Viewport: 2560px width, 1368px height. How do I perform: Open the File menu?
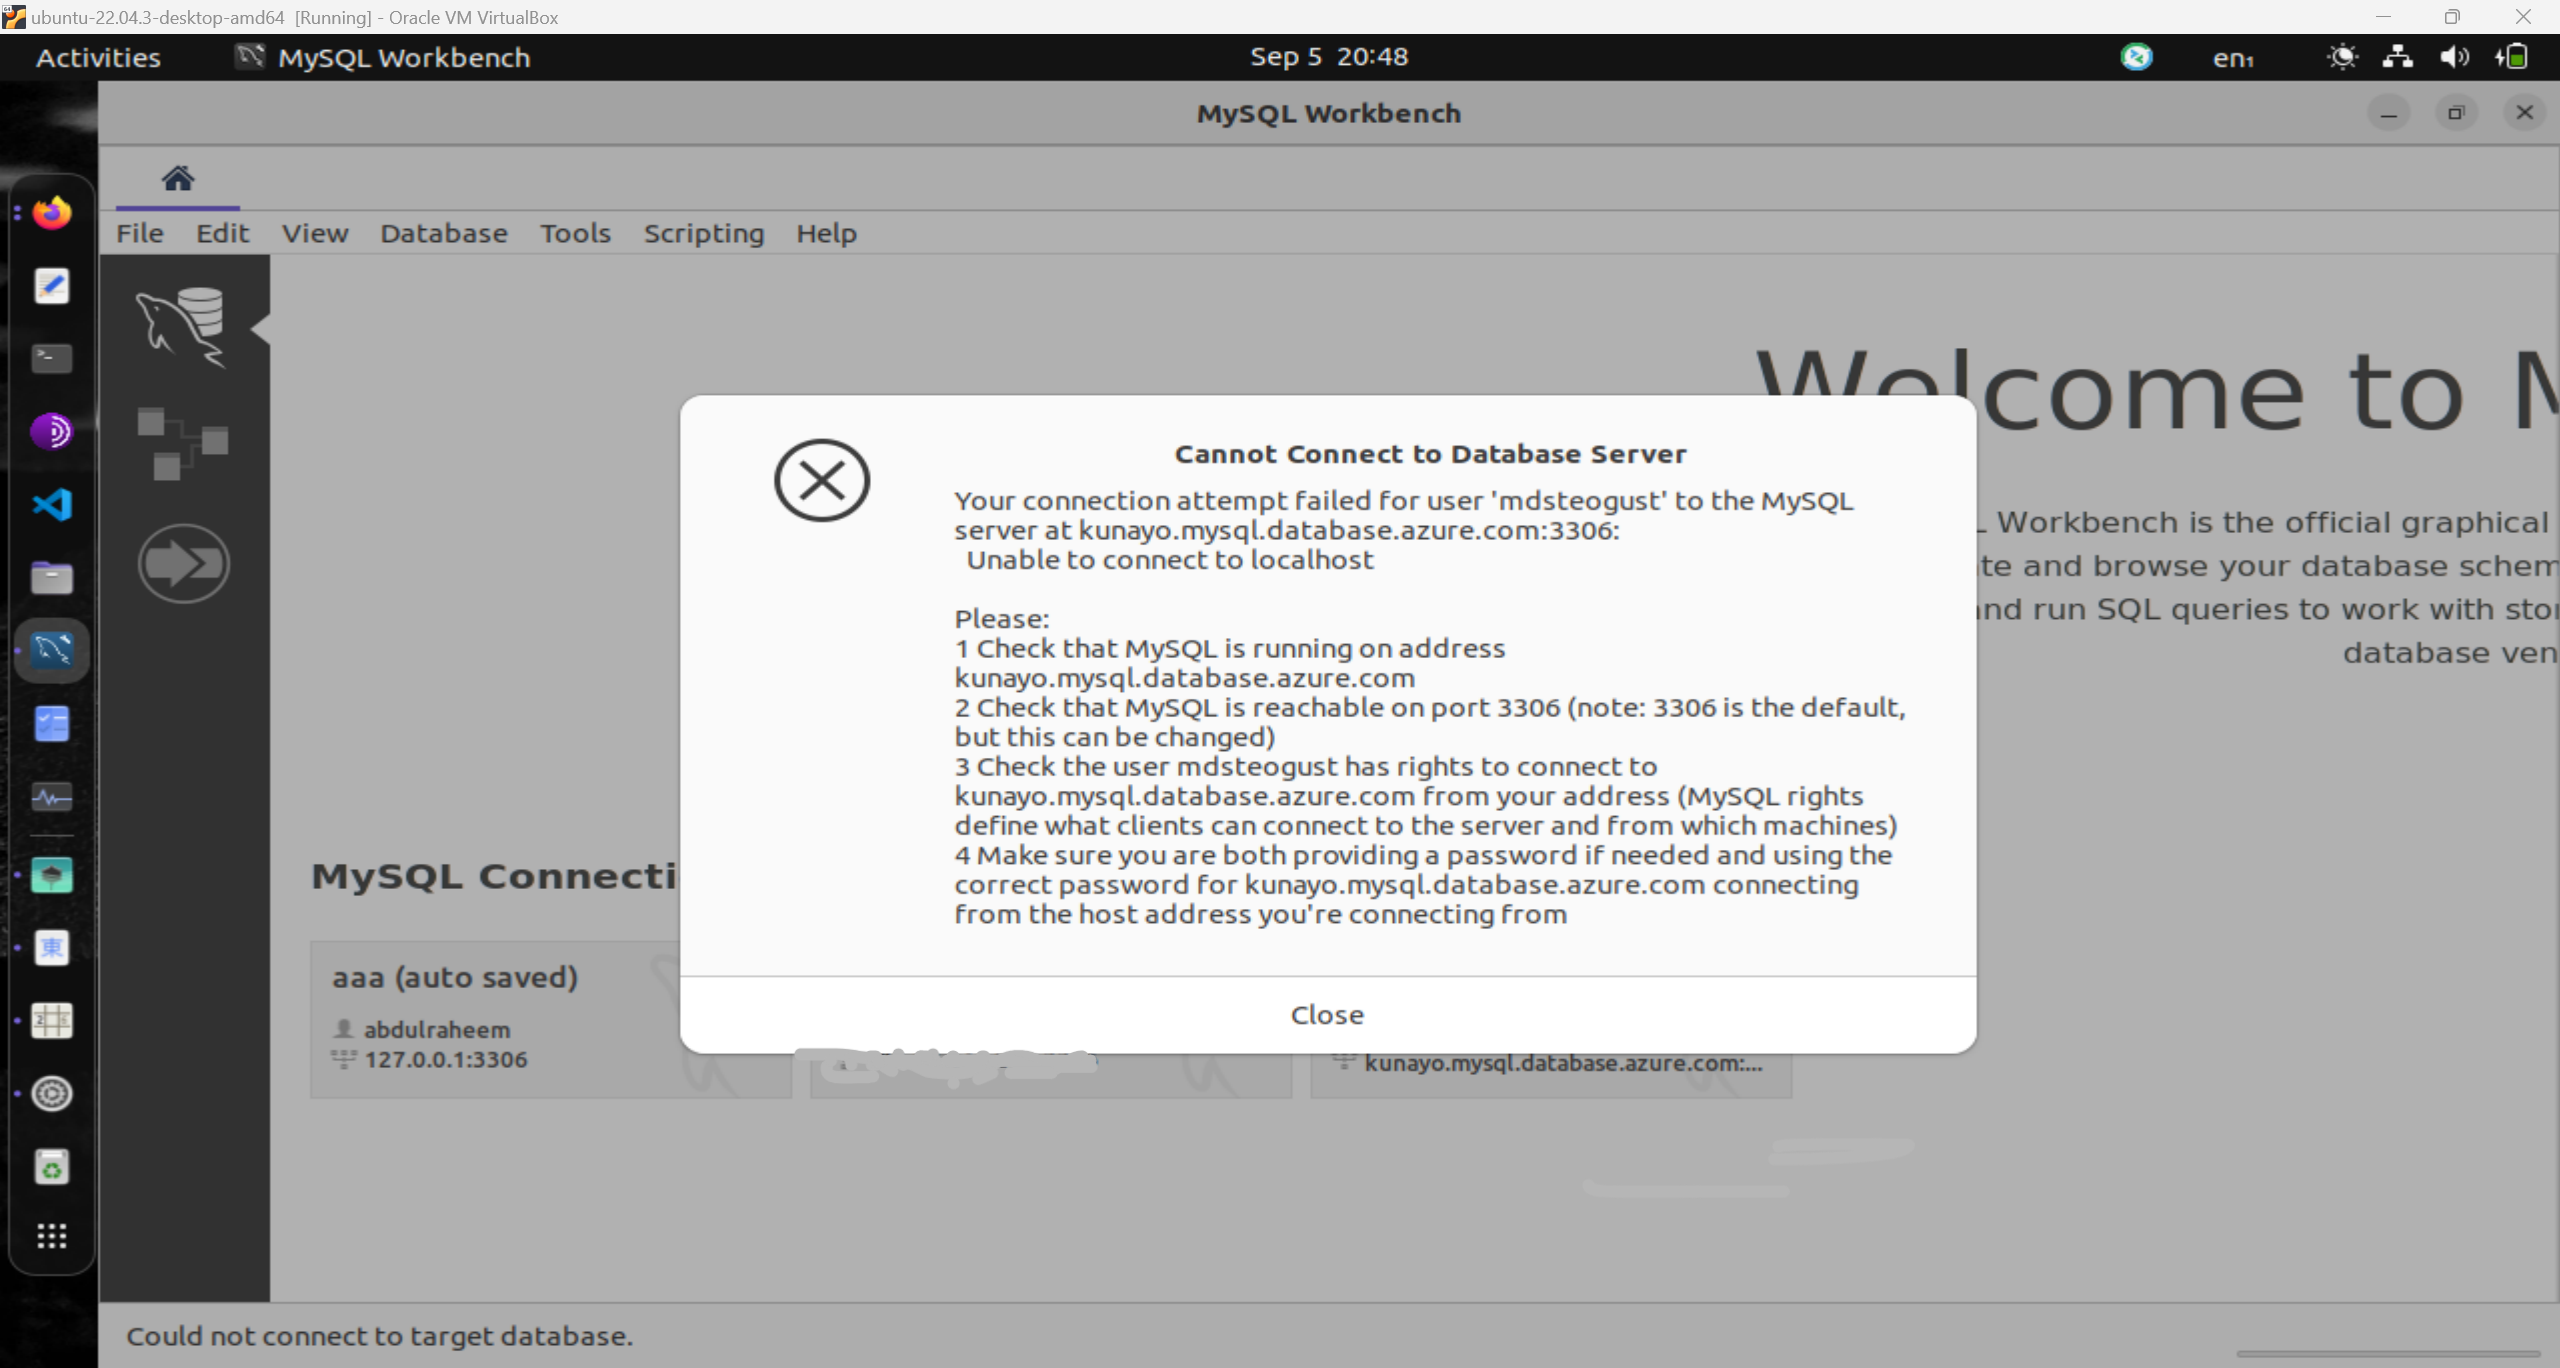(140, 233)
